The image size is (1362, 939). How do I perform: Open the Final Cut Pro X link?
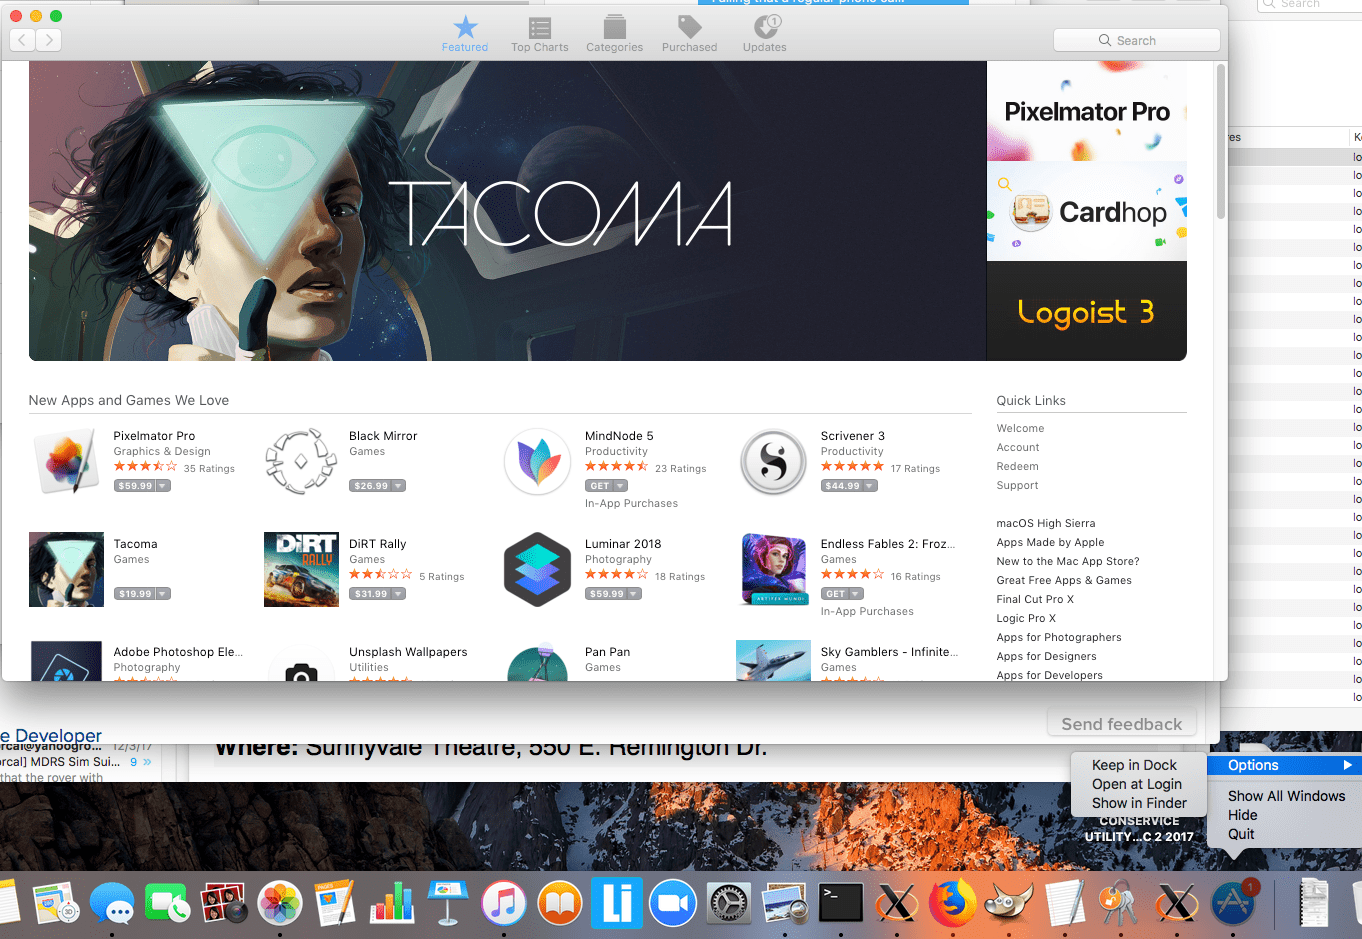click(x=1035, y=599)
